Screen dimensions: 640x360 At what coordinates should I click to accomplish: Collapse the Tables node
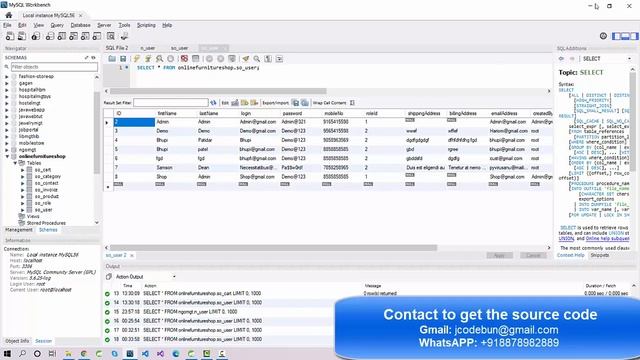click(15, 163)
